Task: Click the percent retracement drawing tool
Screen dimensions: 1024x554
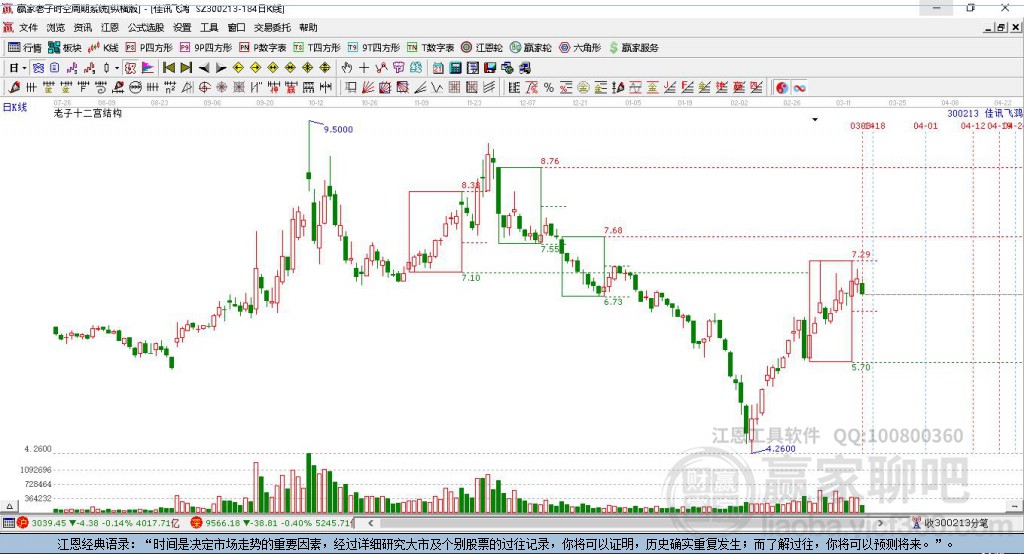Action: coord(549,88)
